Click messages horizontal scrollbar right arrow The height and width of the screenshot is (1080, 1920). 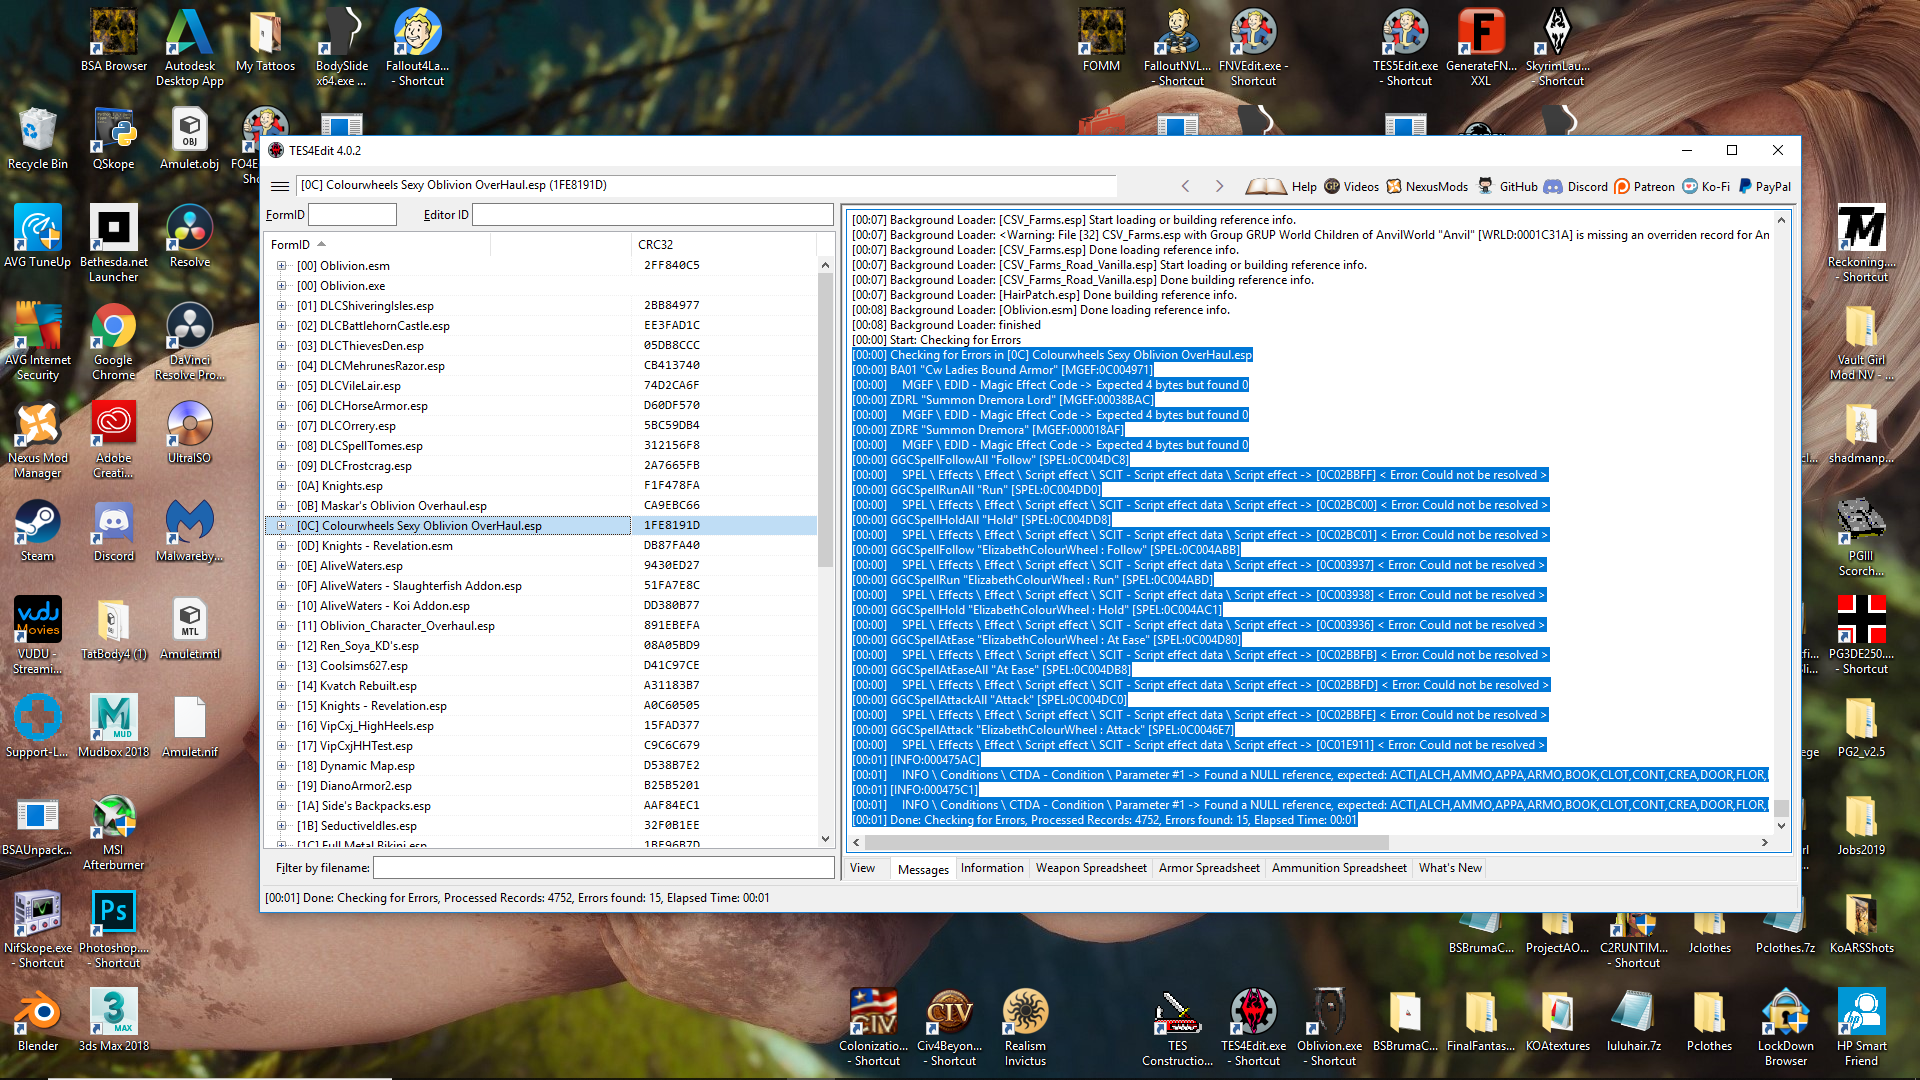pyautogui.click(x=1765, y=843)
